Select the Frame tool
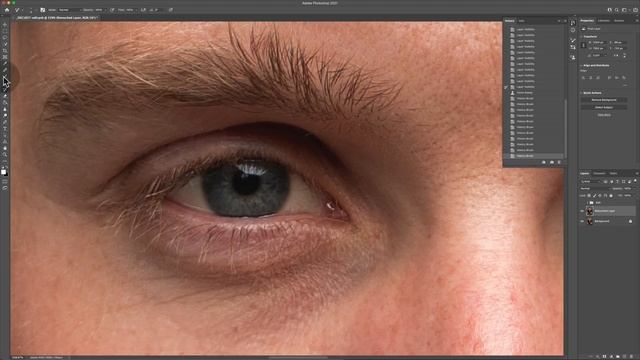The height and width of the screenshot is (360, 640). (5, 57)
